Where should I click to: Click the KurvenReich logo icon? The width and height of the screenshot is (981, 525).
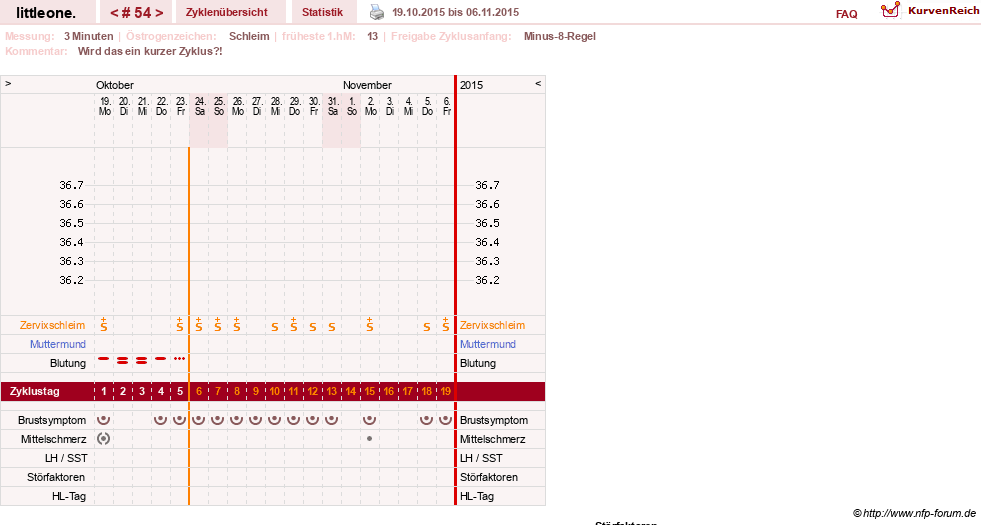(890, 10)
